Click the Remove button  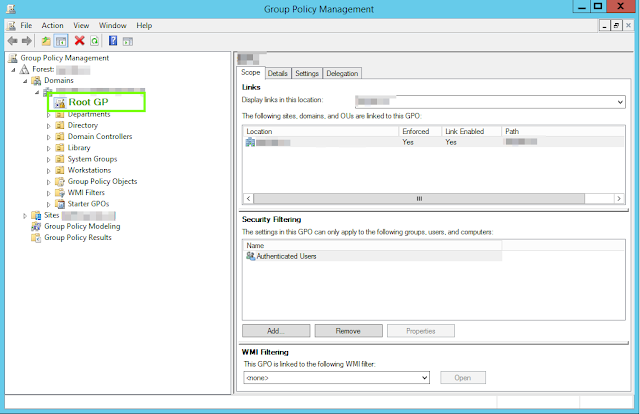tap(349, 331)
